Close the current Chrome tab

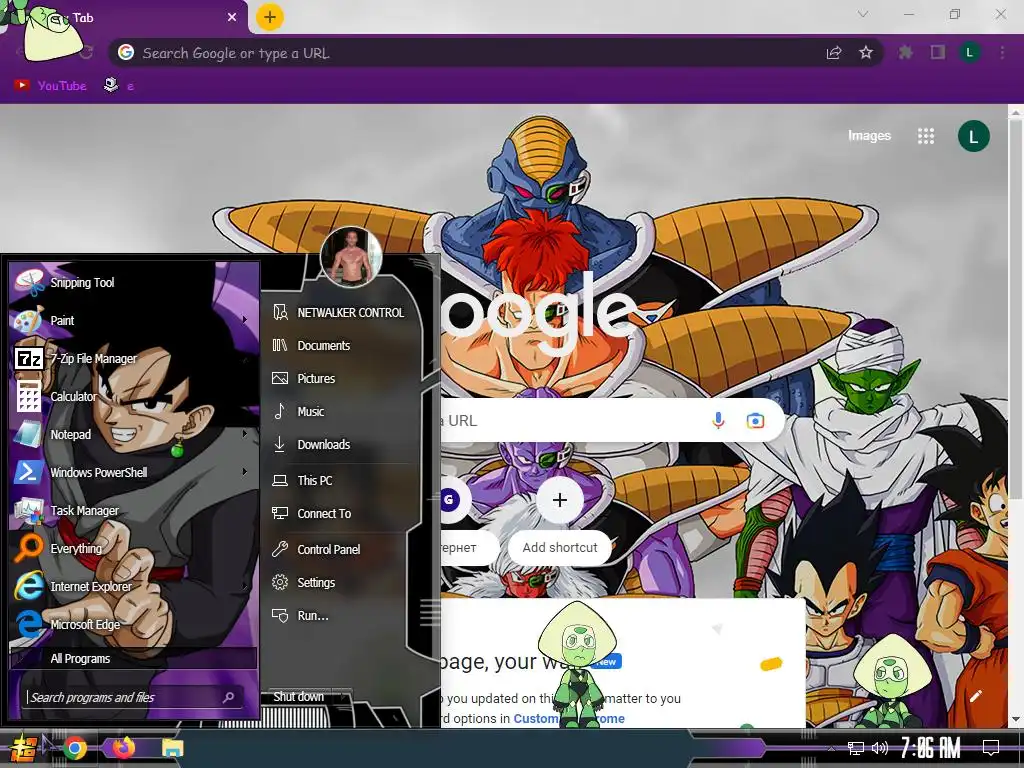coord(232,18)
